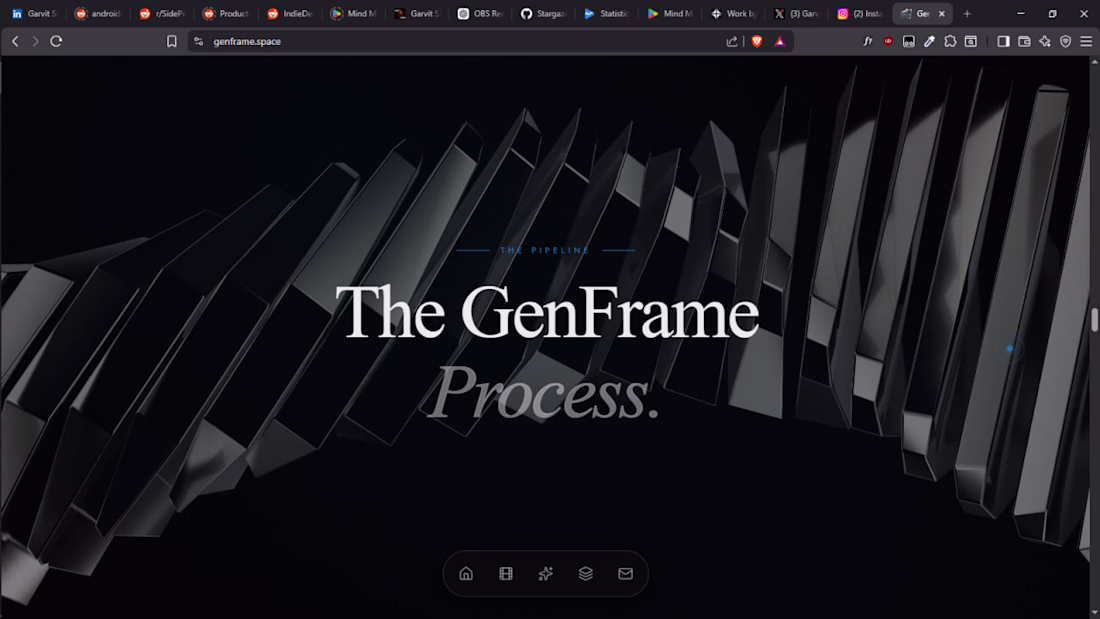This screenshot has height=619, width=1100.
Task: Bookmark this page with bookmark icon
Action: (x=171, y=41)
